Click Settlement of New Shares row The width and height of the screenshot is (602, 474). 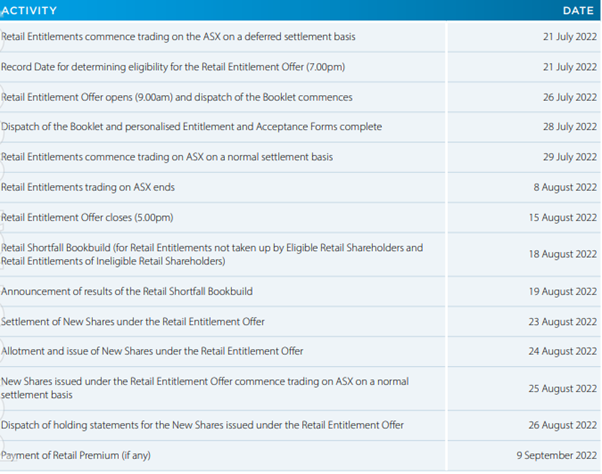pyautogui.click(x=147, y=322)
